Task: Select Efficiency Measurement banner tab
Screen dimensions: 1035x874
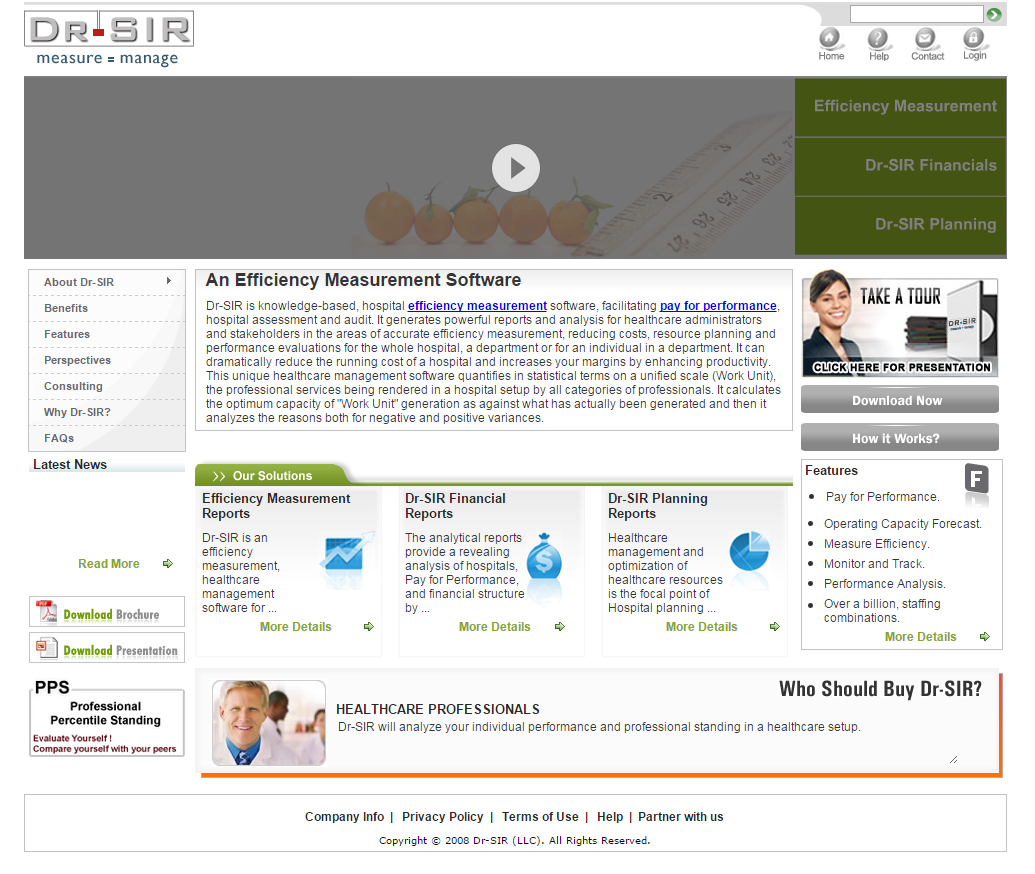Action: (900, 107)
